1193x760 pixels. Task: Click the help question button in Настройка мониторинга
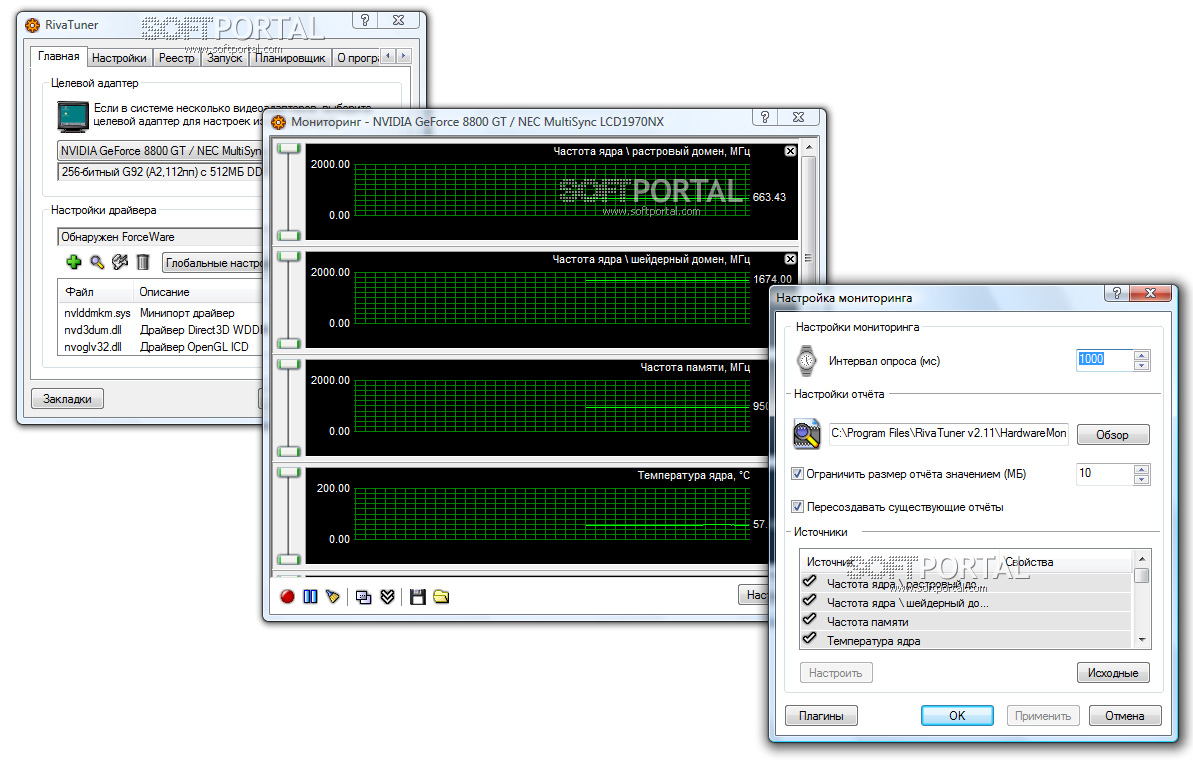point(1116,294)
